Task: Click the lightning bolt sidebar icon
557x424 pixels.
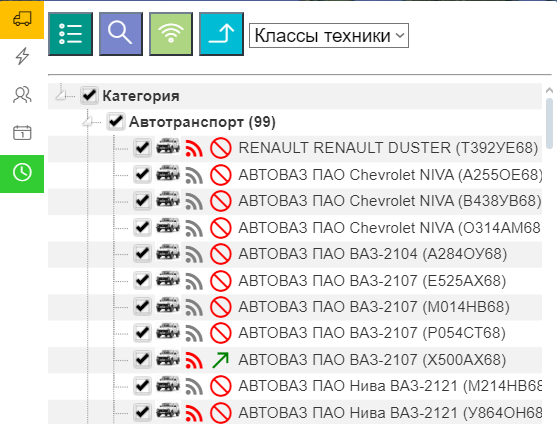Action: (22, 56)
